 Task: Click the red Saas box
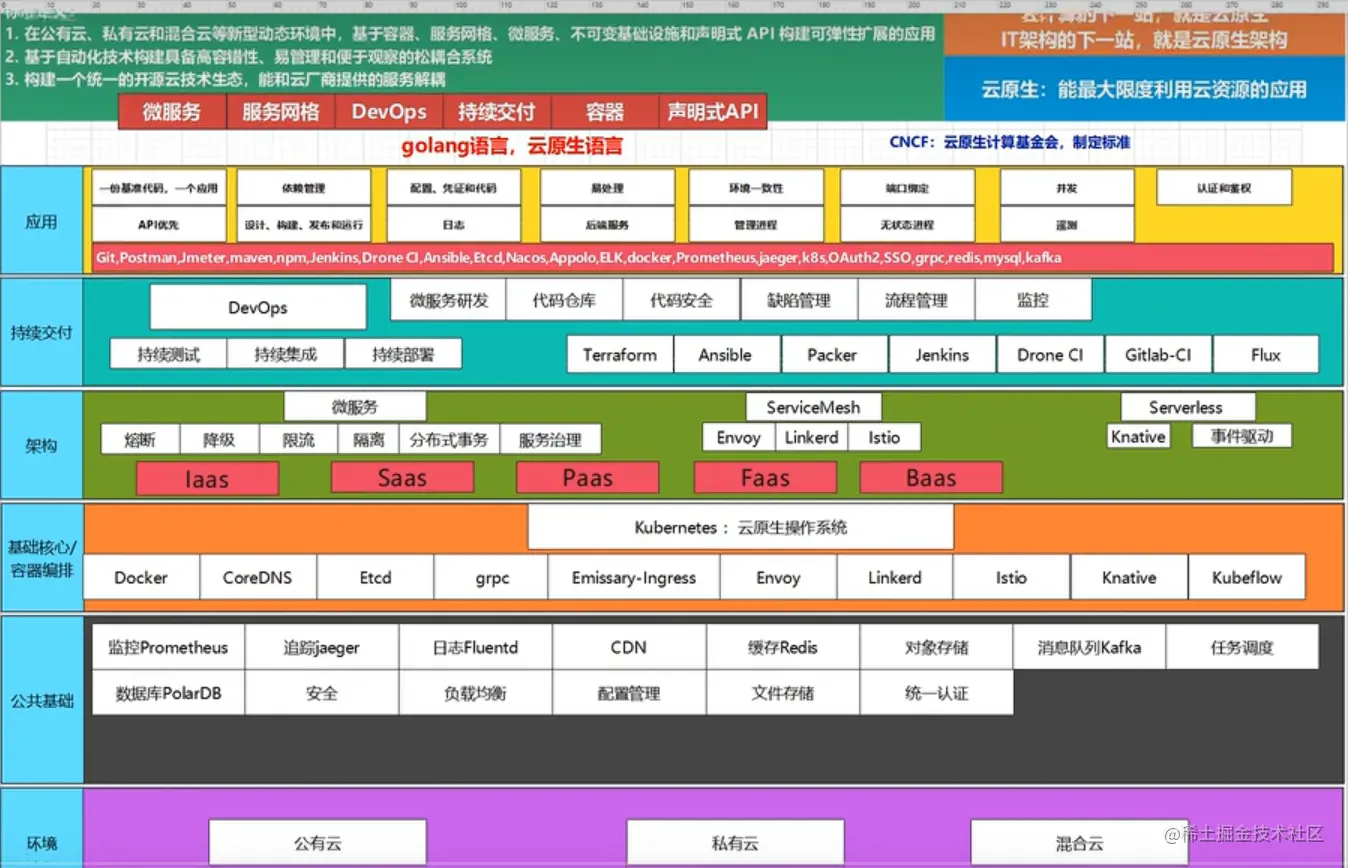402,478
